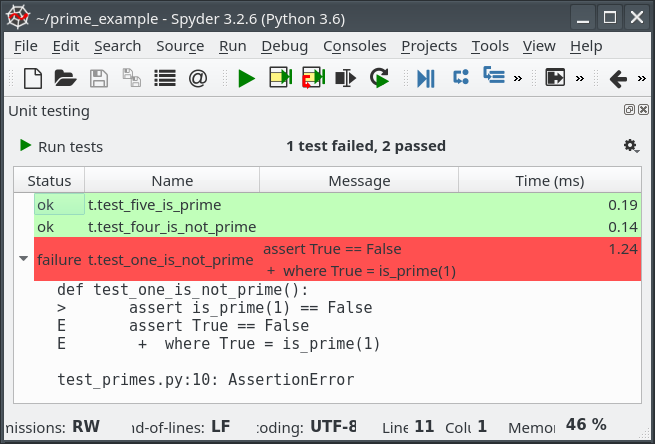Open the Source menu

[180, 46]
